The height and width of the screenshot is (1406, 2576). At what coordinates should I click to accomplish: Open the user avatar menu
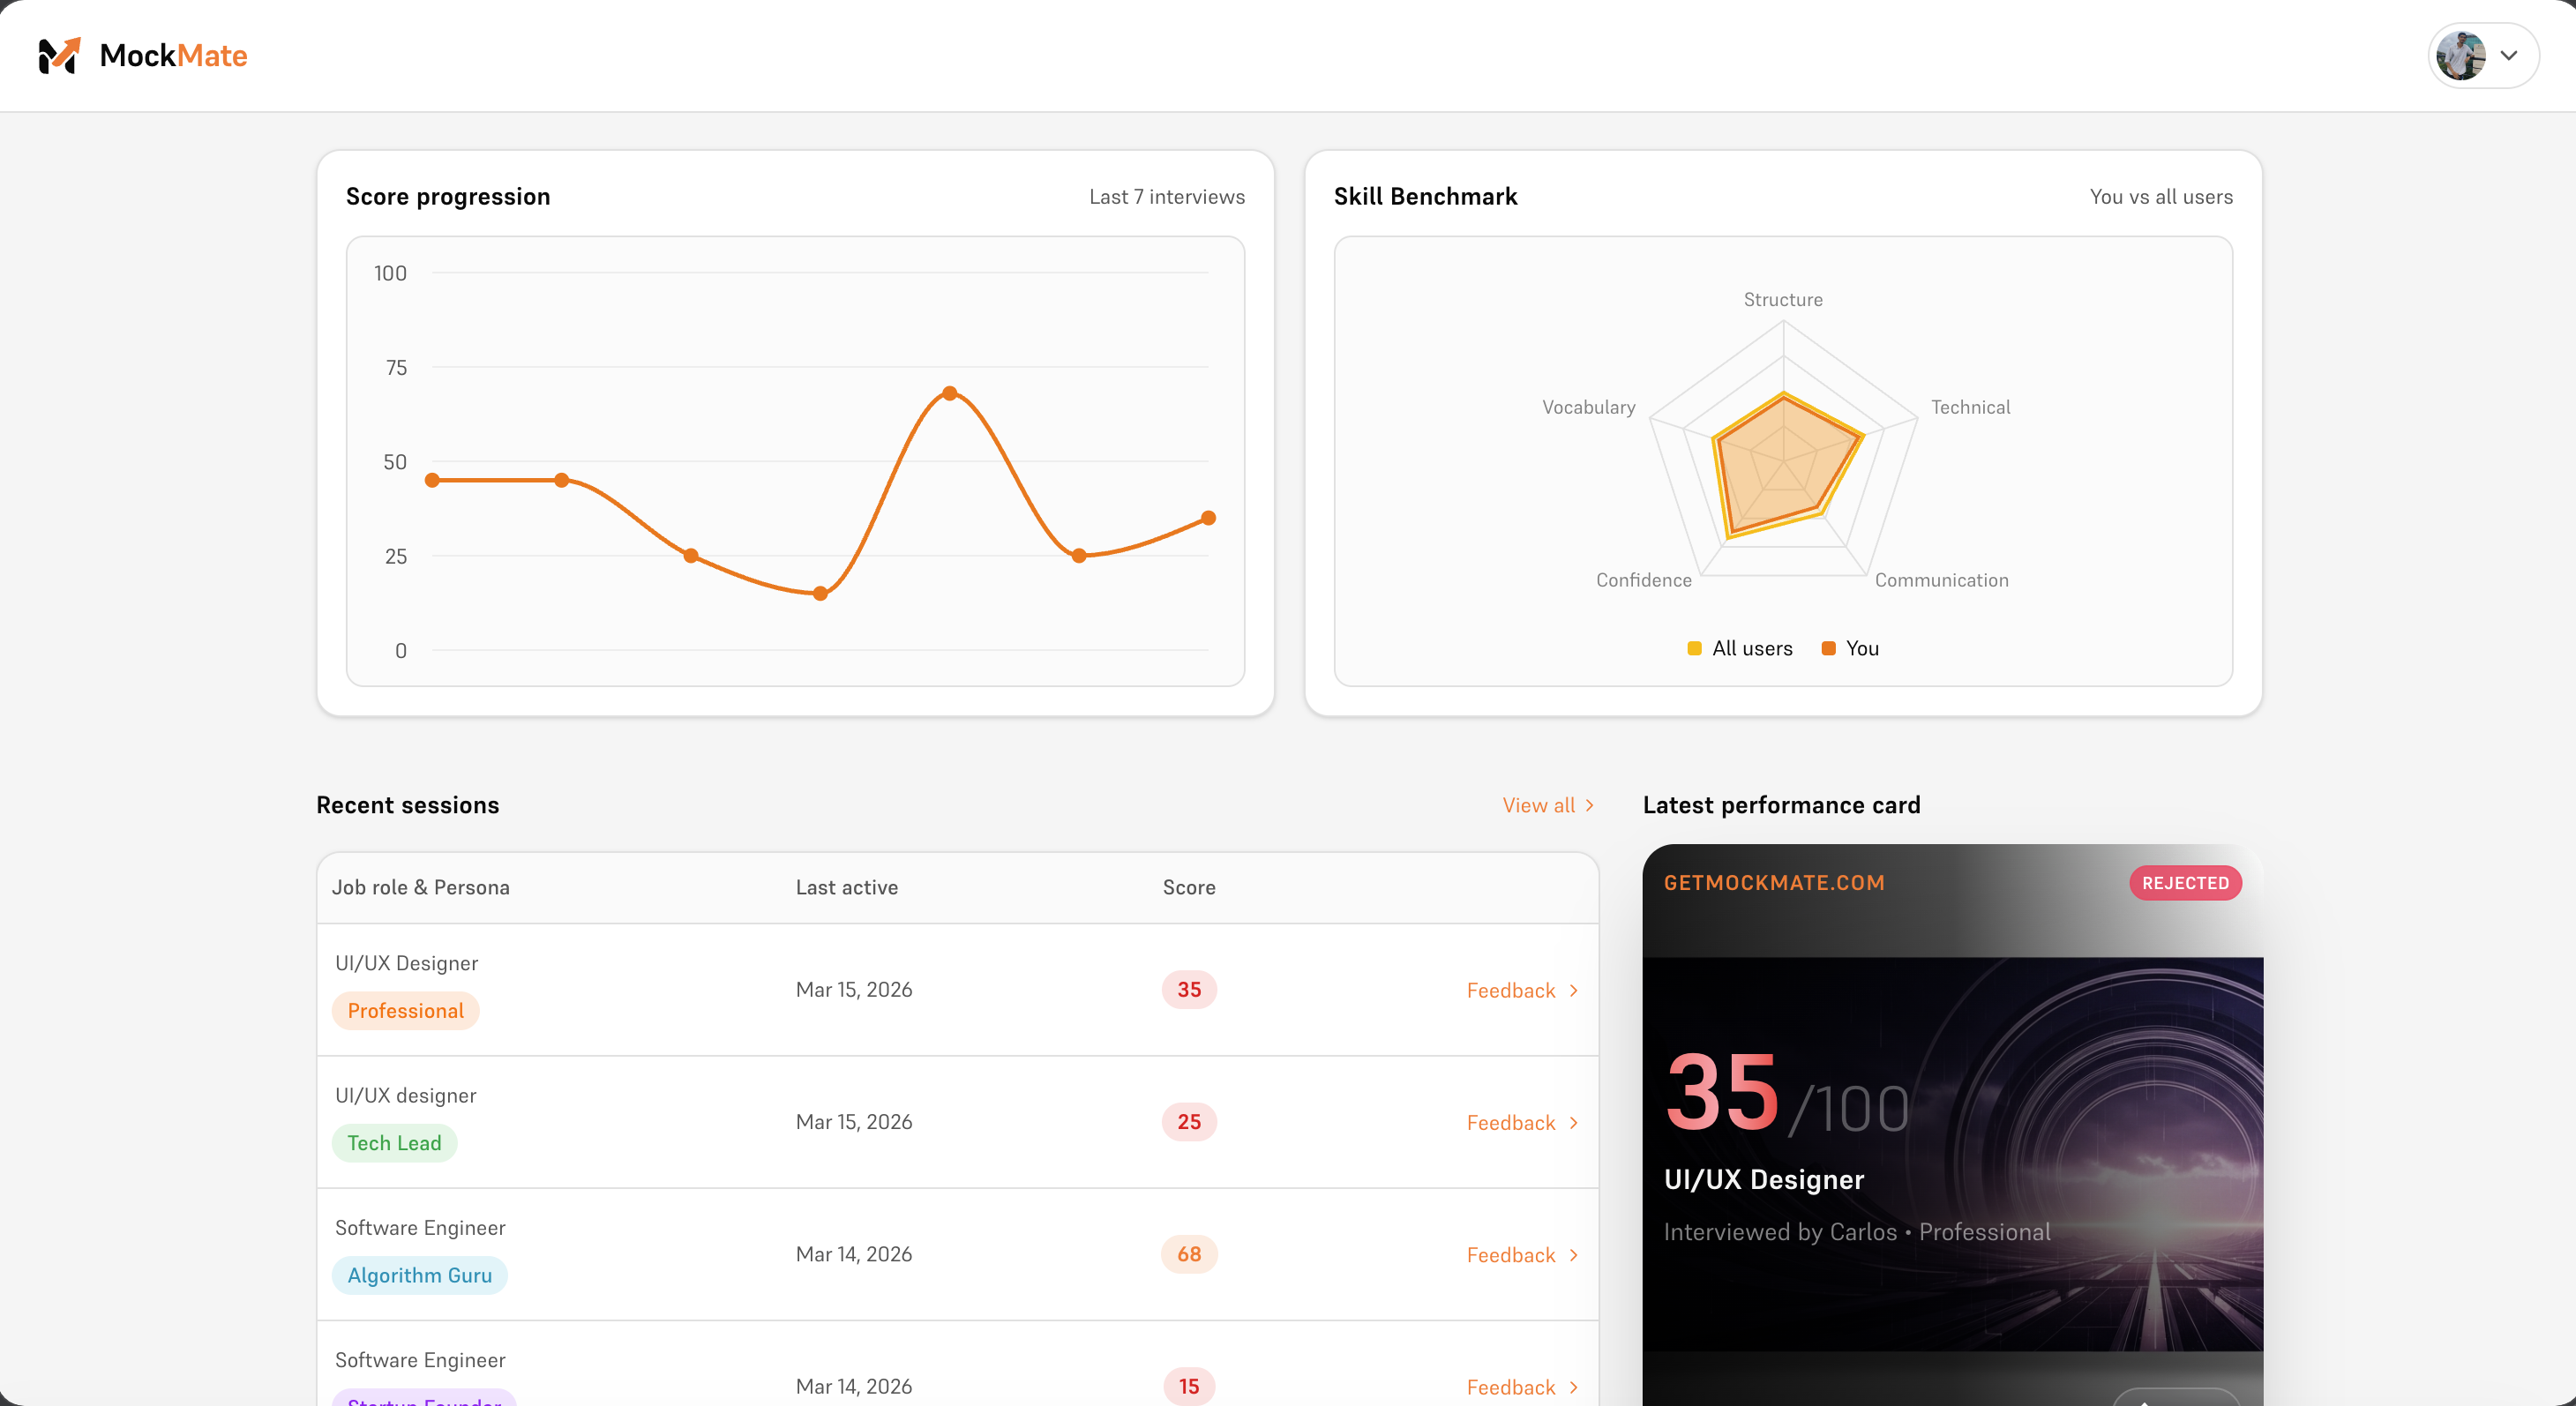(2461, 56)
